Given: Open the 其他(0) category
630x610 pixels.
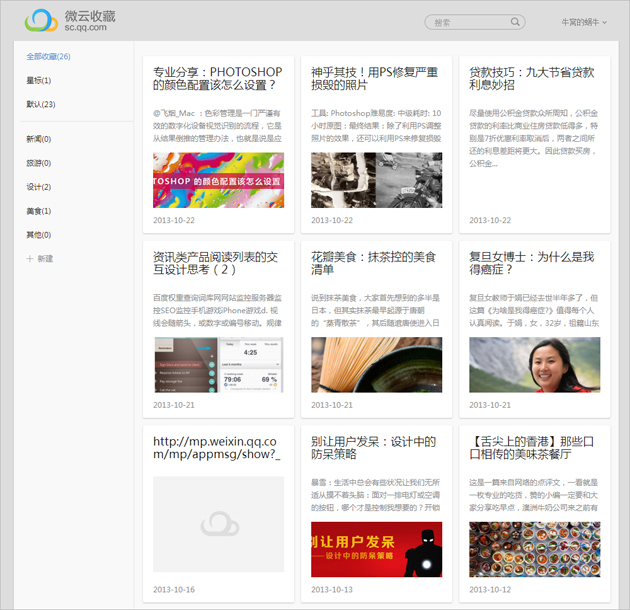Looking at the screenshot, I should click(39, 235).
